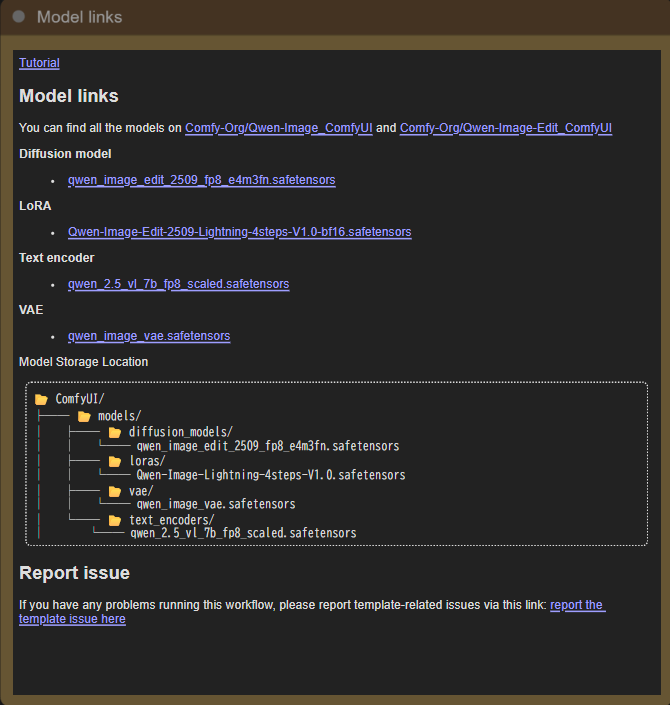Click the loras/ folder icon
The height and width of the screenshot is (705, 670).
click(115, 461)
